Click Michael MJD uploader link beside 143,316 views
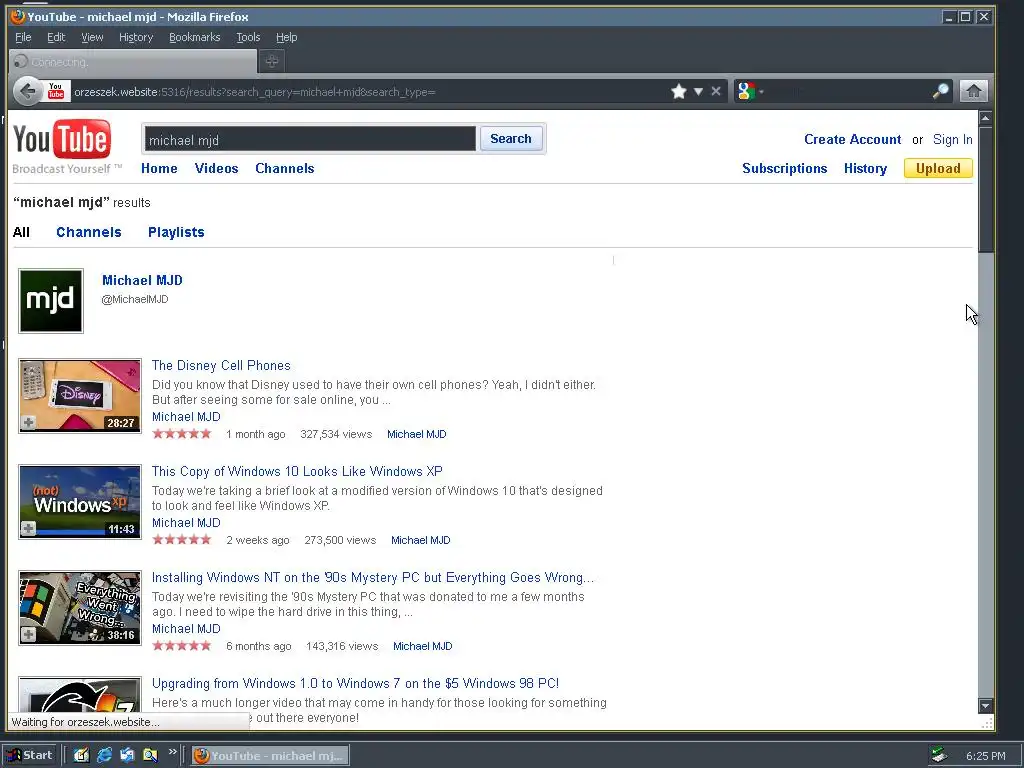Image resolution: width=1024 pixels, height=768 pixels. 423,646
